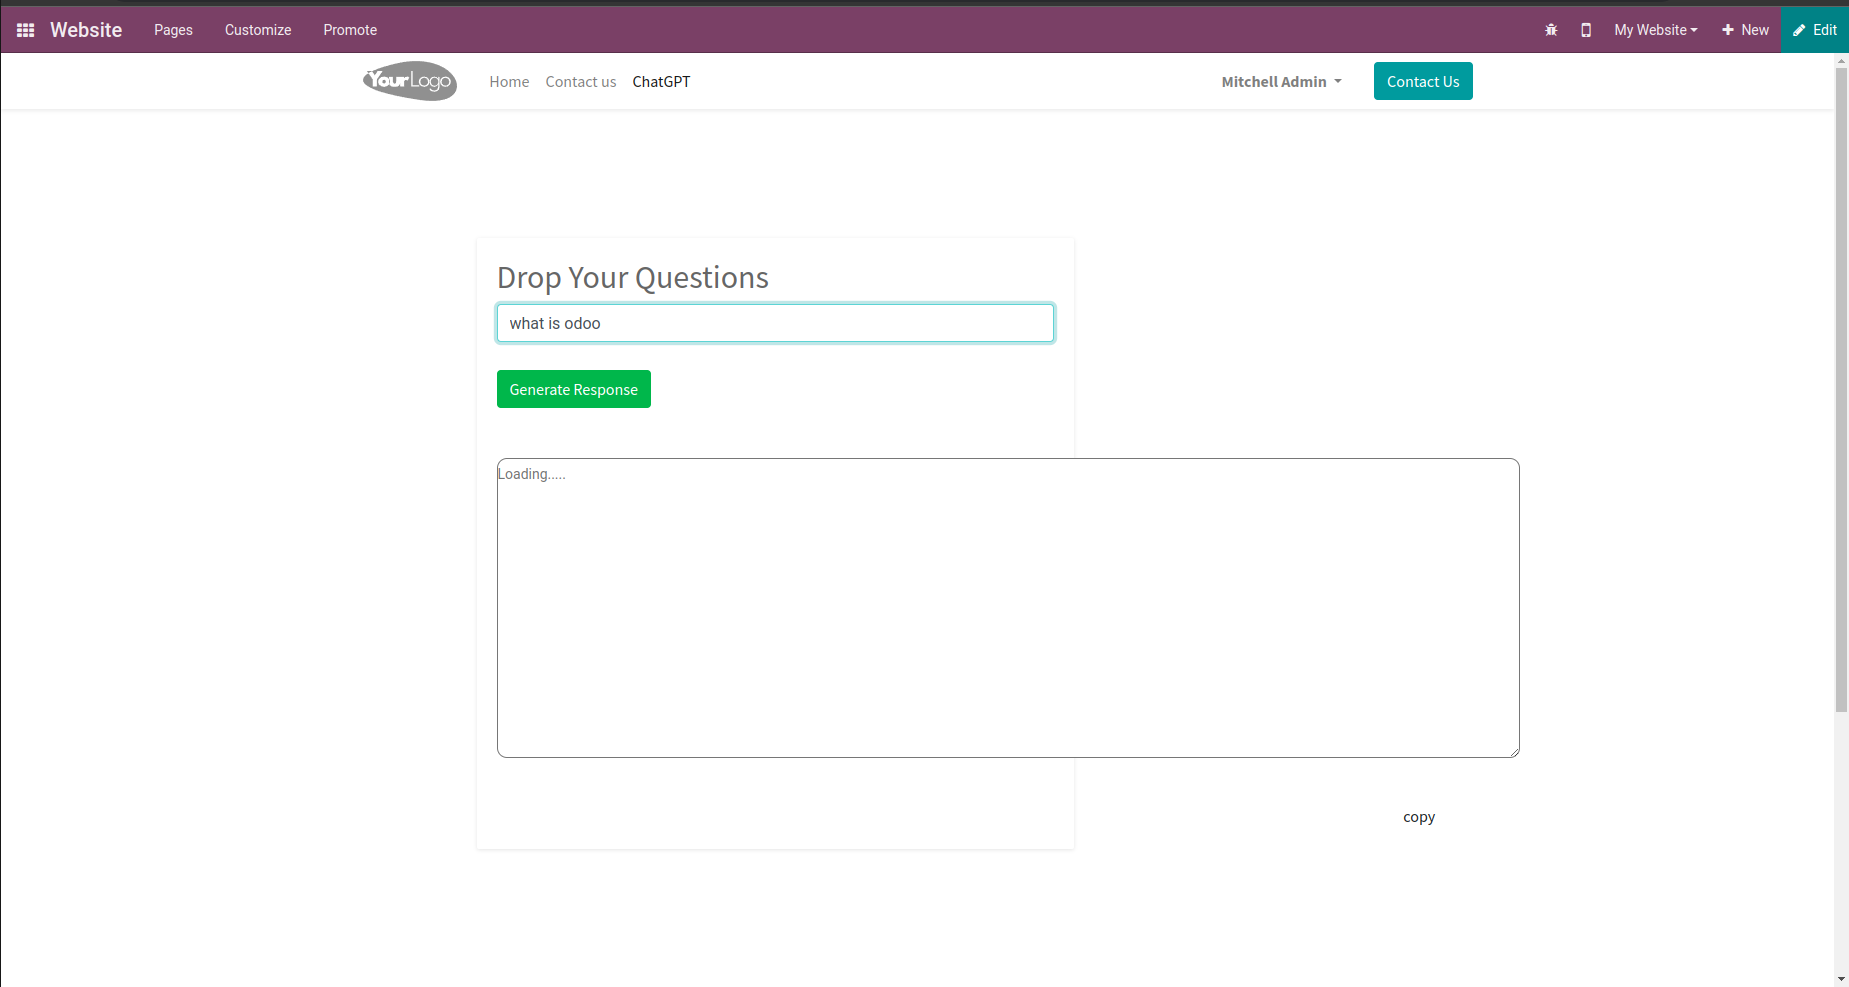Click the scrollbar down arrow
The width and height of the screenshot is (1849, 987).
click(x=1841, y=979)
